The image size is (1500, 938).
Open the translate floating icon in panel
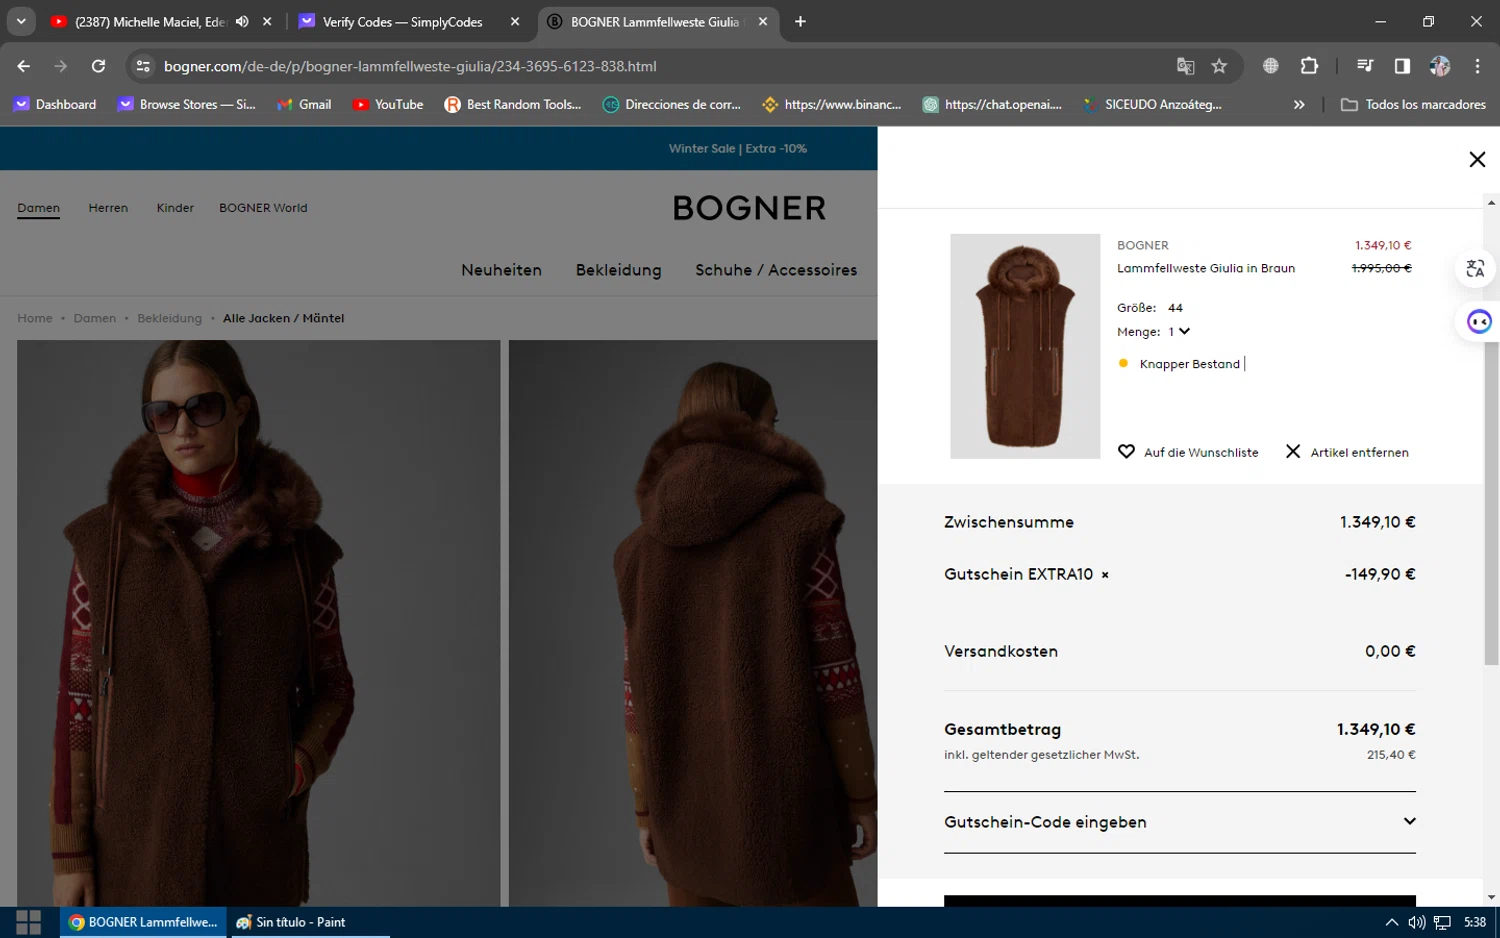1475,268
